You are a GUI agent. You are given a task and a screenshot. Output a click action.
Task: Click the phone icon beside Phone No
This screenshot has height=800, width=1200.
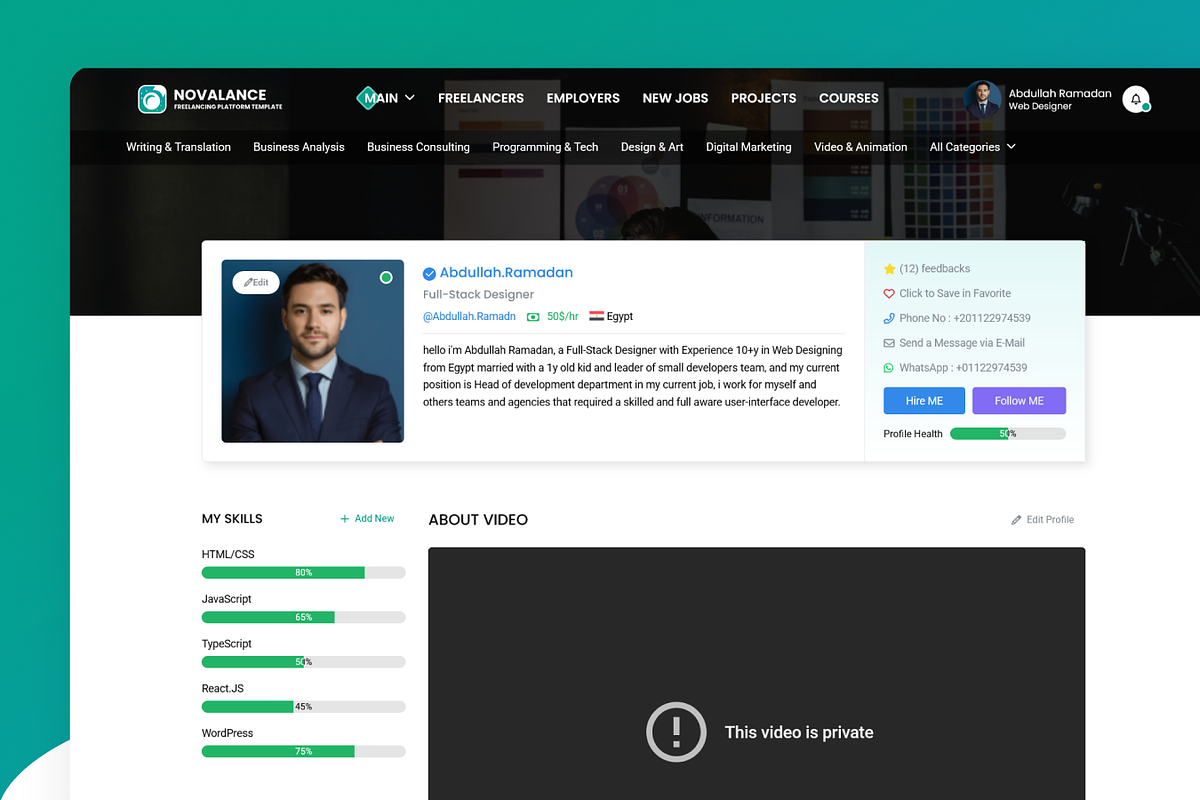click(x=889, y=318)
